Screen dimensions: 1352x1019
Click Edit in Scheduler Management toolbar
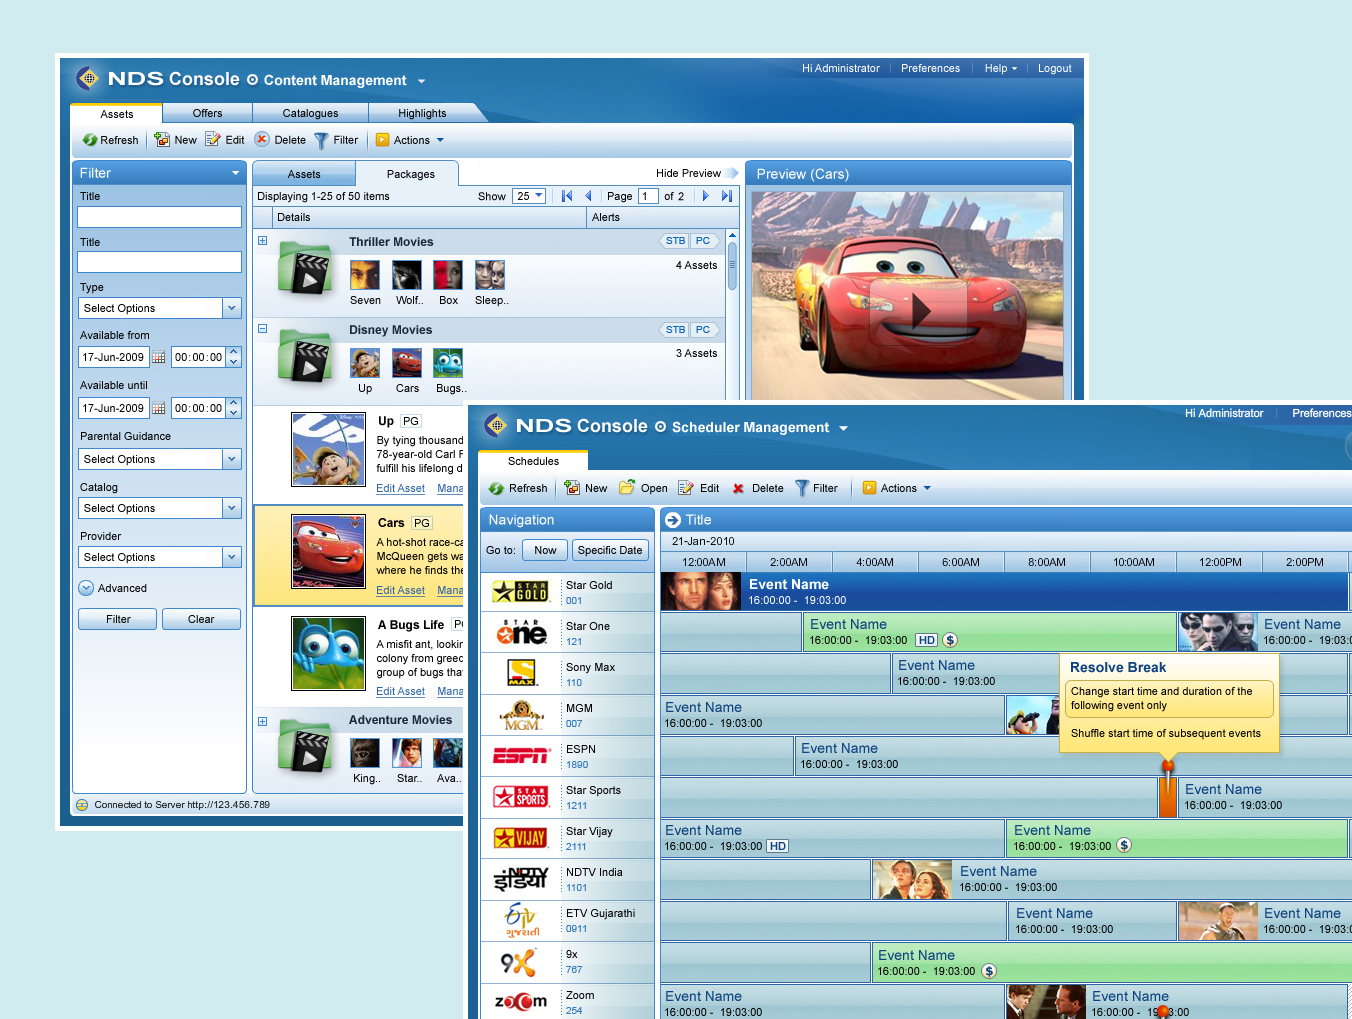click(x=699, y=488)
